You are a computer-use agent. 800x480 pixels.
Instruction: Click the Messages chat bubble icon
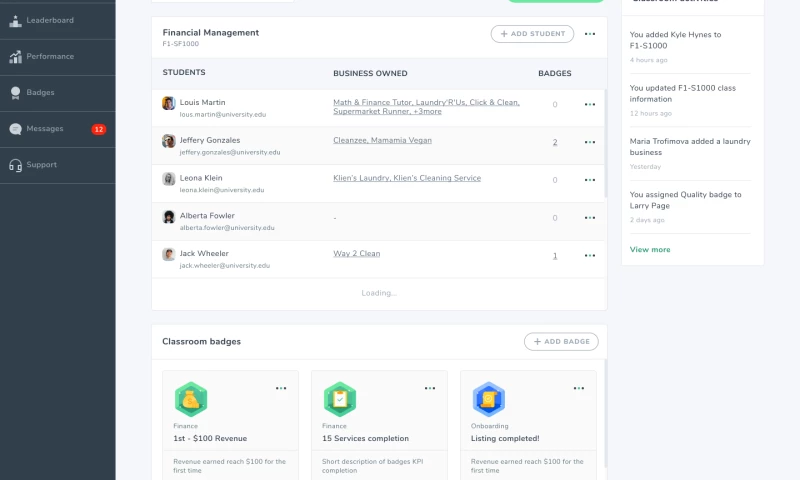click(x=15, y=129)
